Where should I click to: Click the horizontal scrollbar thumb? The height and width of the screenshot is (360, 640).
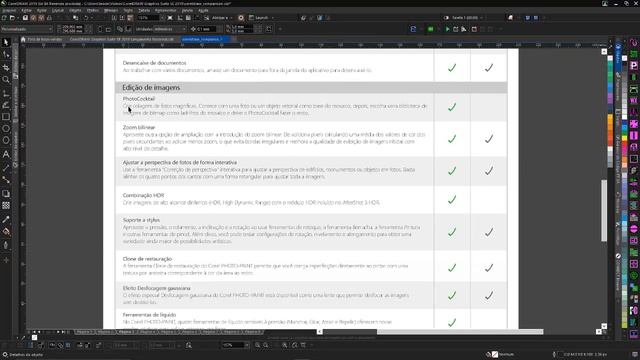tap(460, 332)
